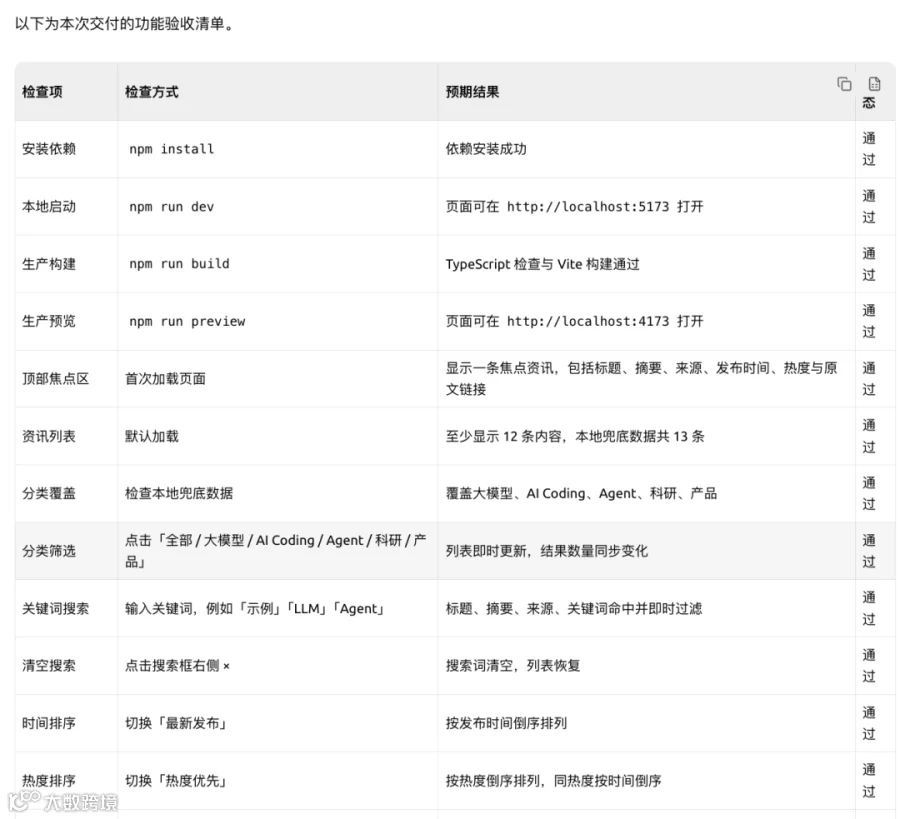Click 通过 status in 资讯列表 row

[869, 436]
